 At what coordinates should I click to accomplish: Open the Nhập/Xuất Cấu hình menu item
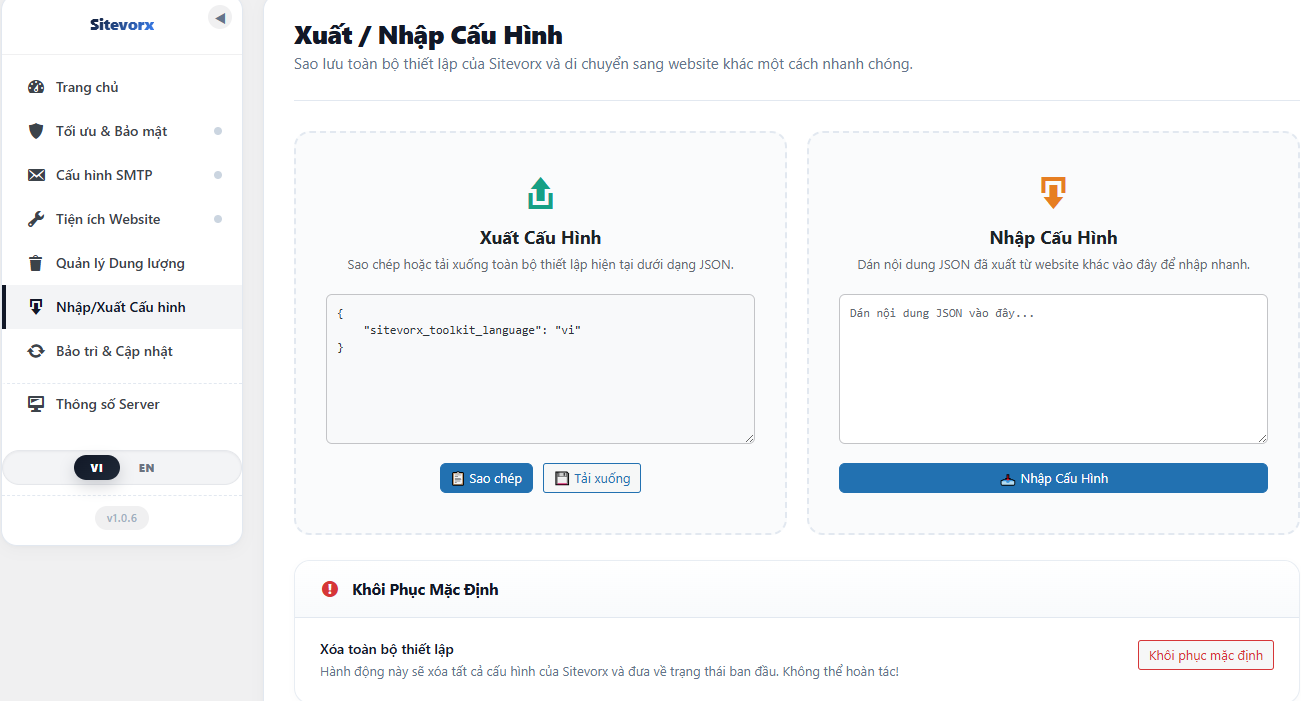[122, 307]
